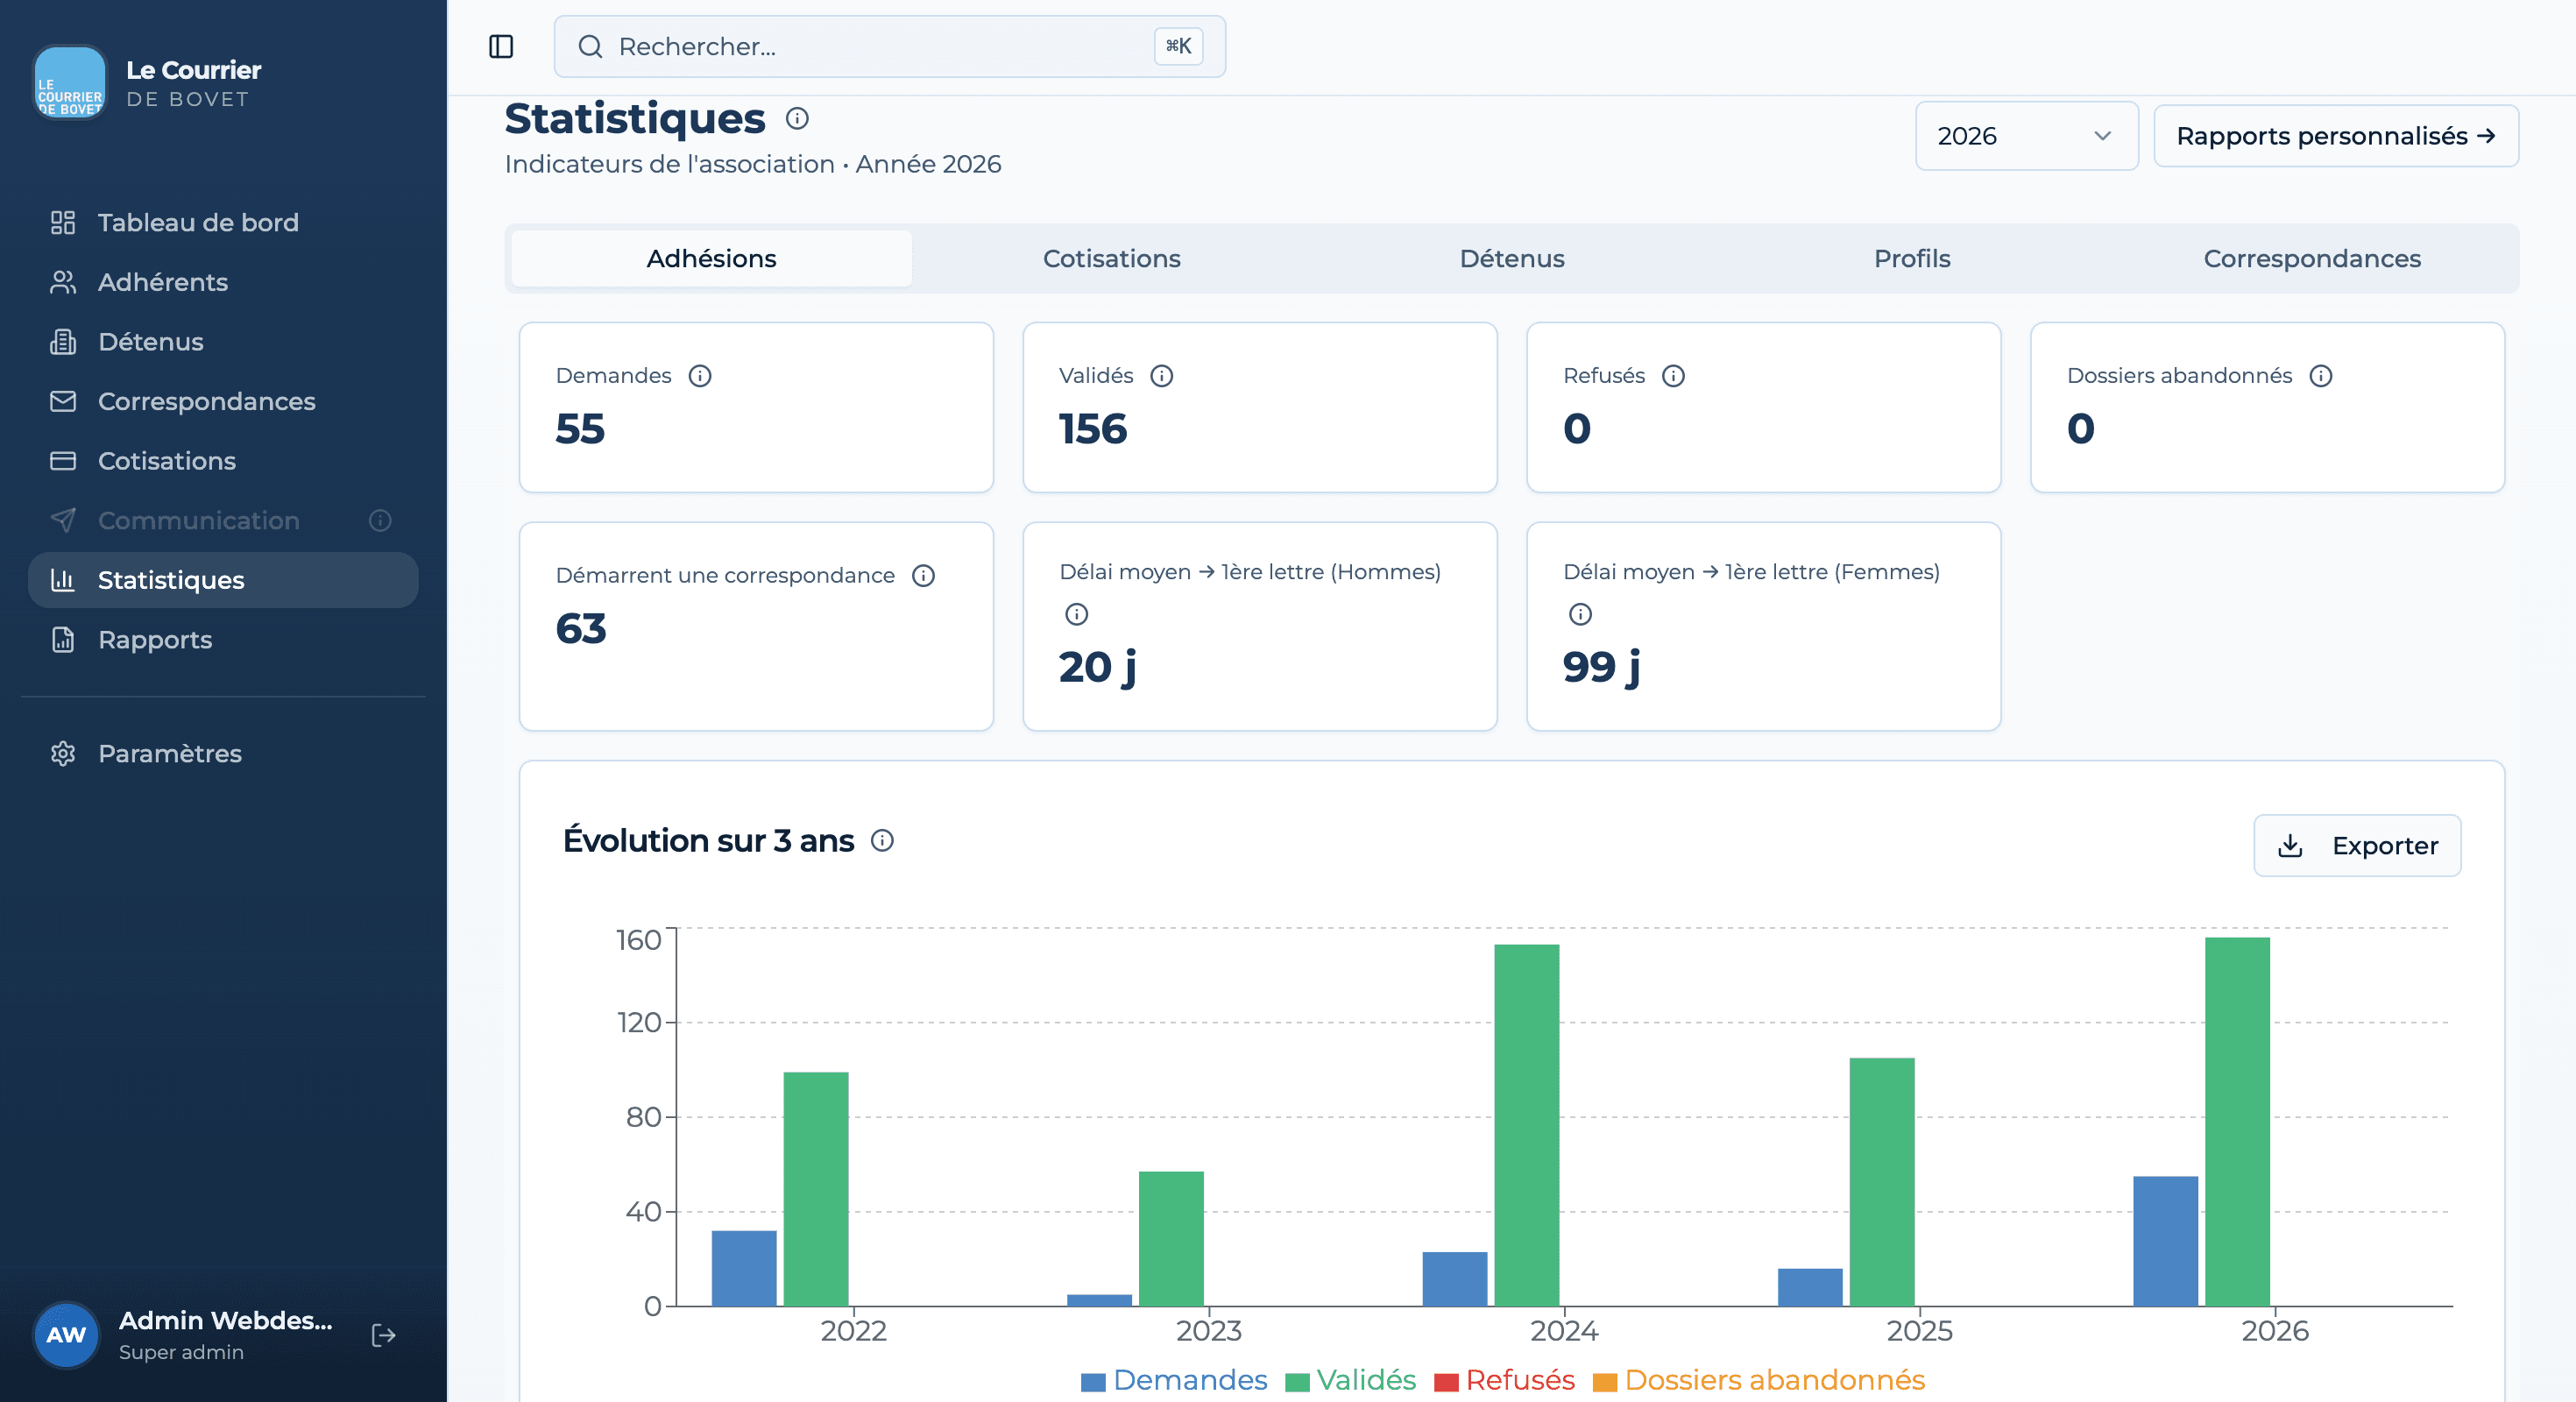Click info icon next to Demandes
Image resolution: width=2576 pixels, height=1402 pixels.
pos(700,376)
